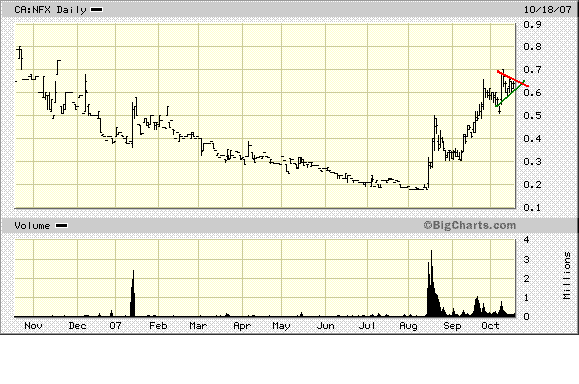Click the 0.6 price axis label
This screenshot has height=384, width=579.
click(532, 92)
